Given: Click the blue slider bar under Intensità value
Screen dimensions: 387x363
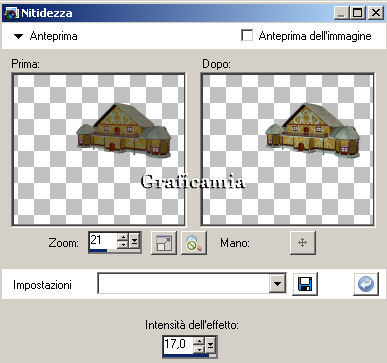Looking at the screenshot, I should [x=186, y=355].
